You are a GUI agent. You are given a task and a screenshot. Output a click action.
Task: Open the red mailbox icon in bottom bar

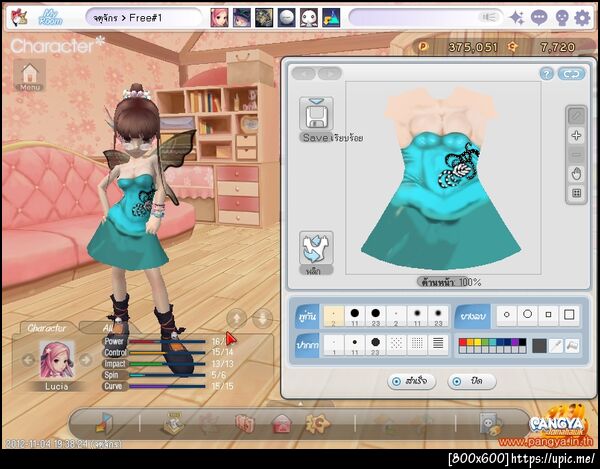point(282,424)
